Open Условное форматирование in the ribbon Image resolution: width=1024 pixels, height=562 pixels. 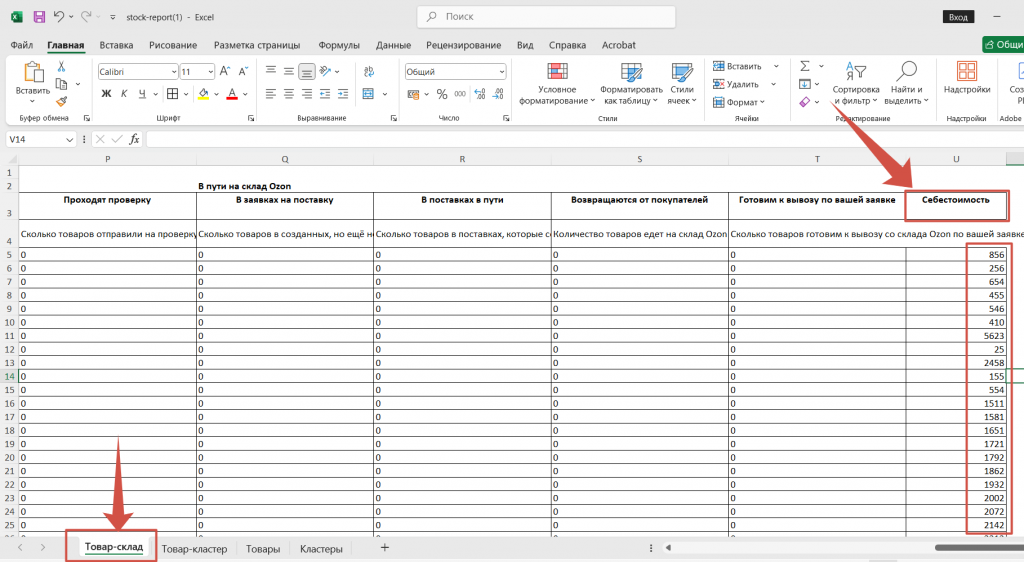557,84
